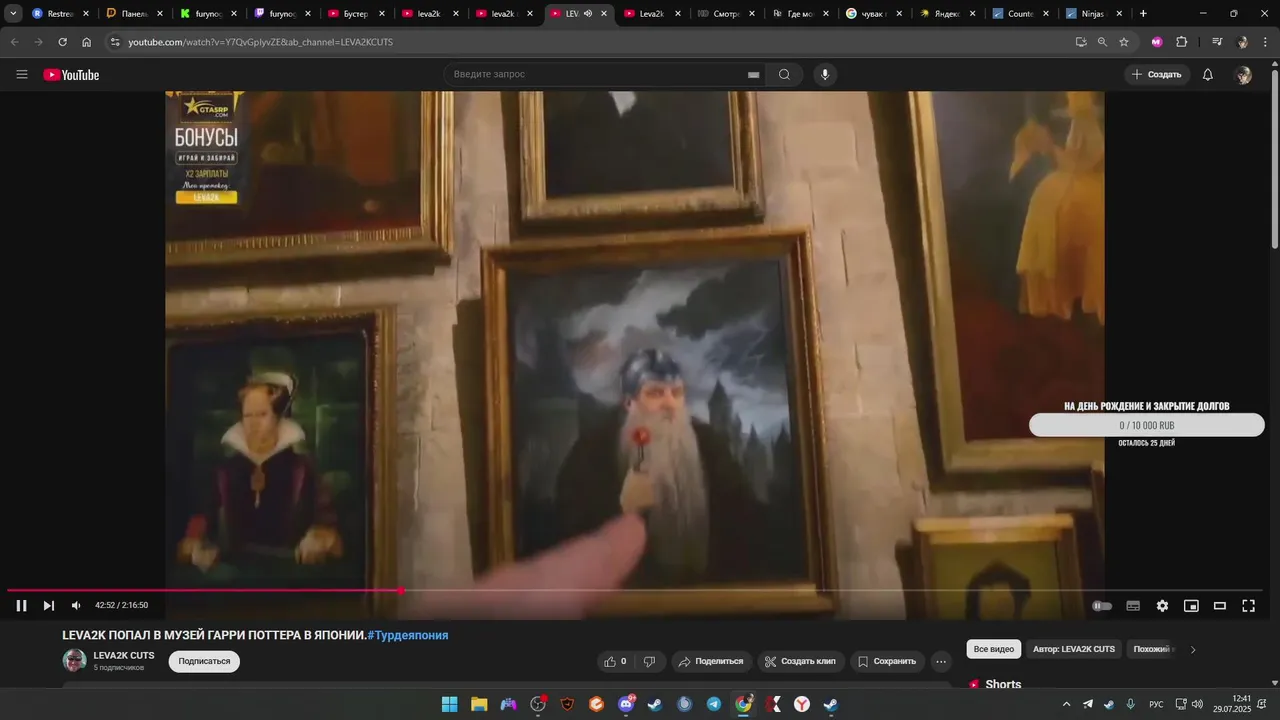
Task: Enter fullscreen mode
Action: [x=1249, y=606]
